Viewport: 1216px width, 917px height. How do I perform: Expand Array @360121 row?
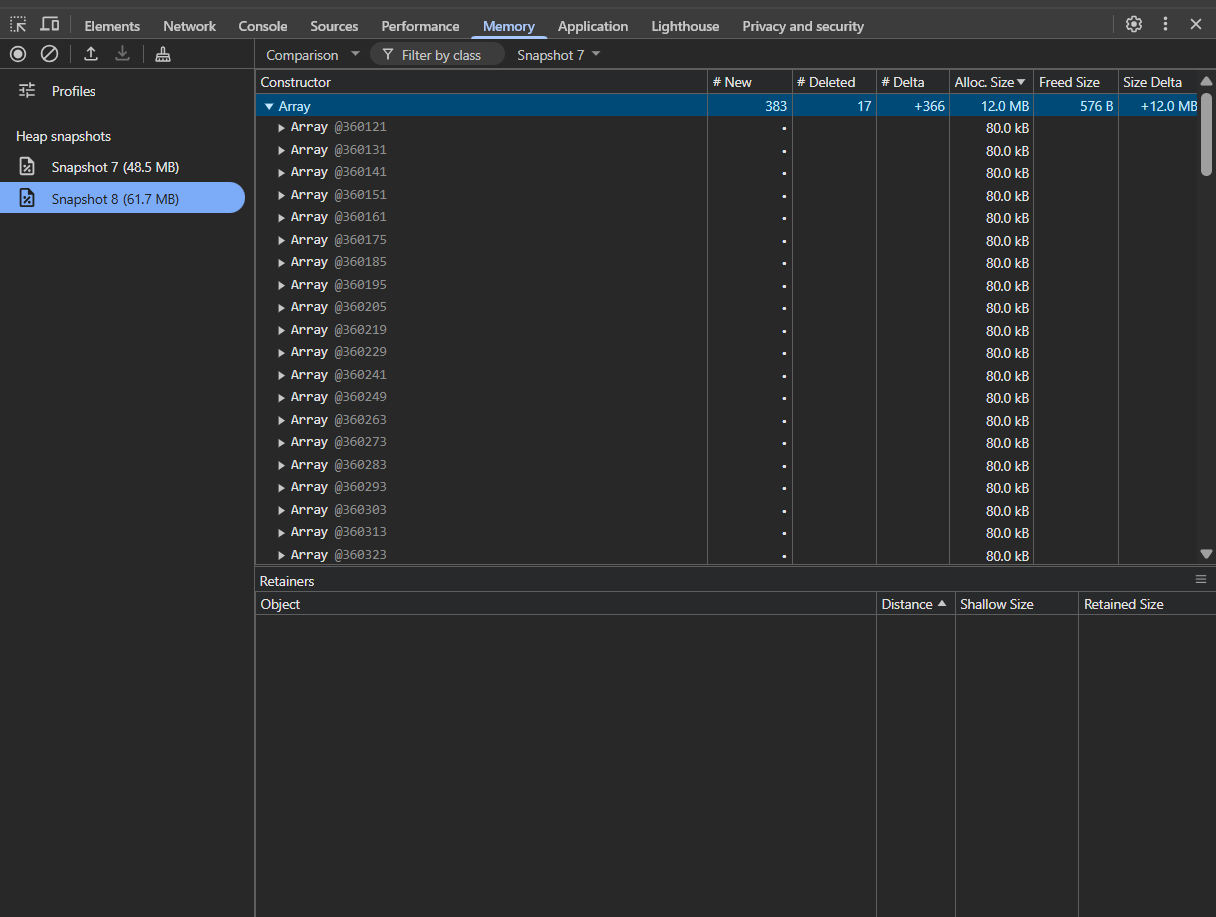pyautogui.click(x=282, y=127)
